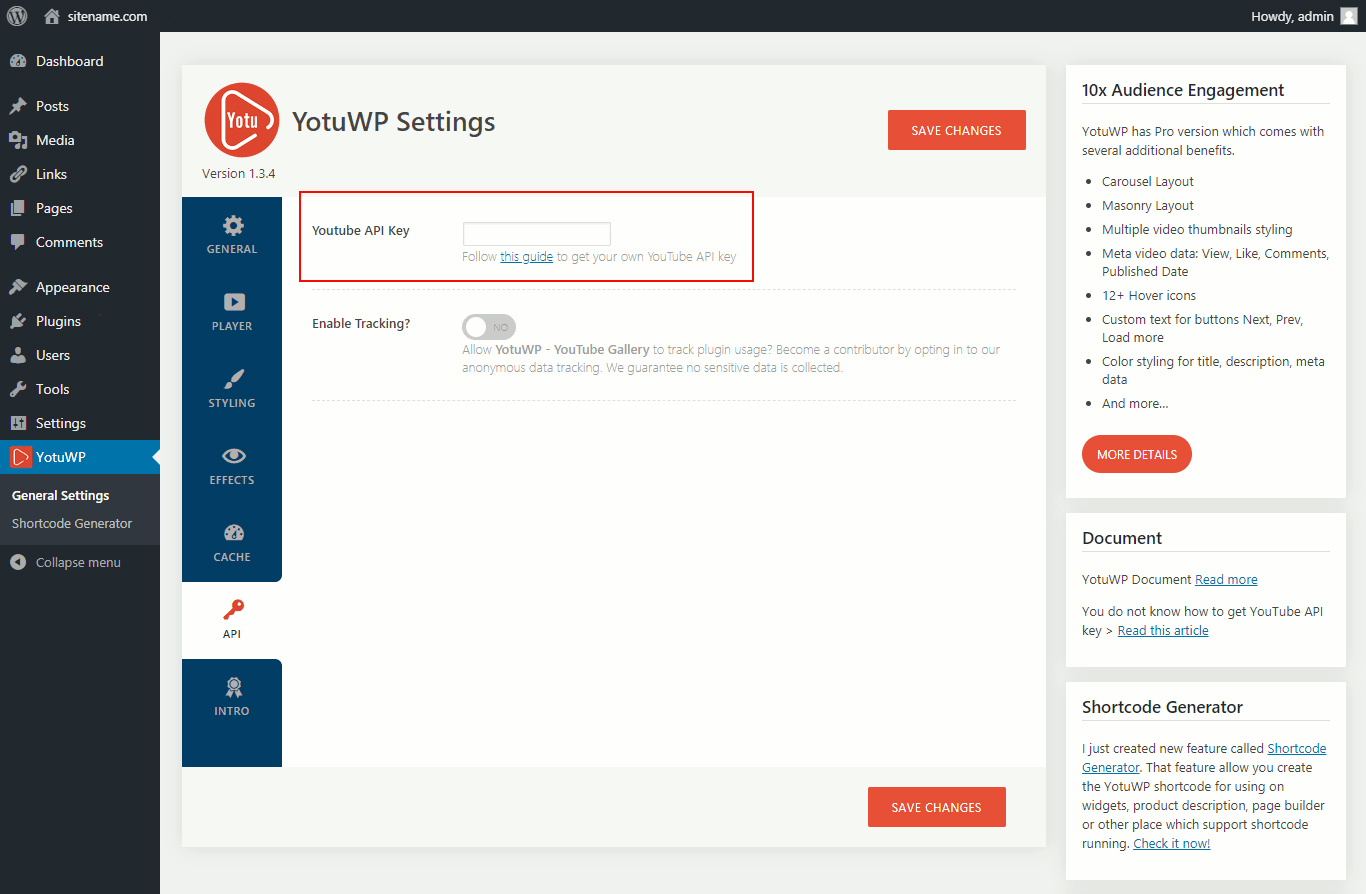1366x894 pixels.
Task: Click '12+ Hover icons' list item
Action: click(1149, 296)
